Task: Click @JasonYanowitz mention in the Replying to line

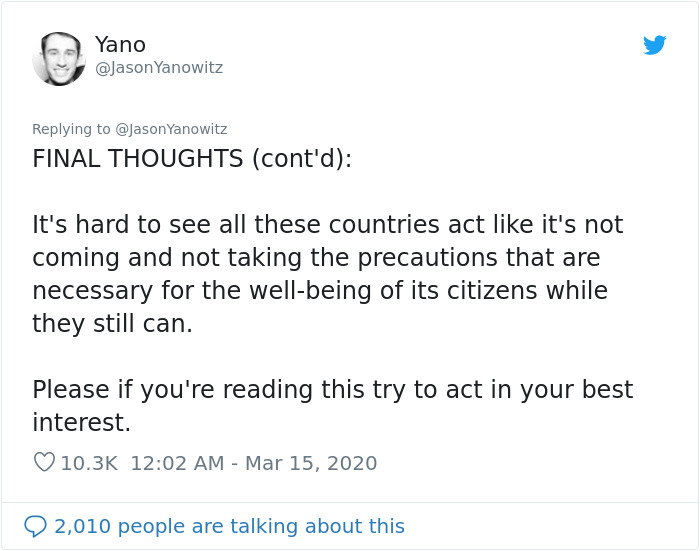Action: click(171, 129)
